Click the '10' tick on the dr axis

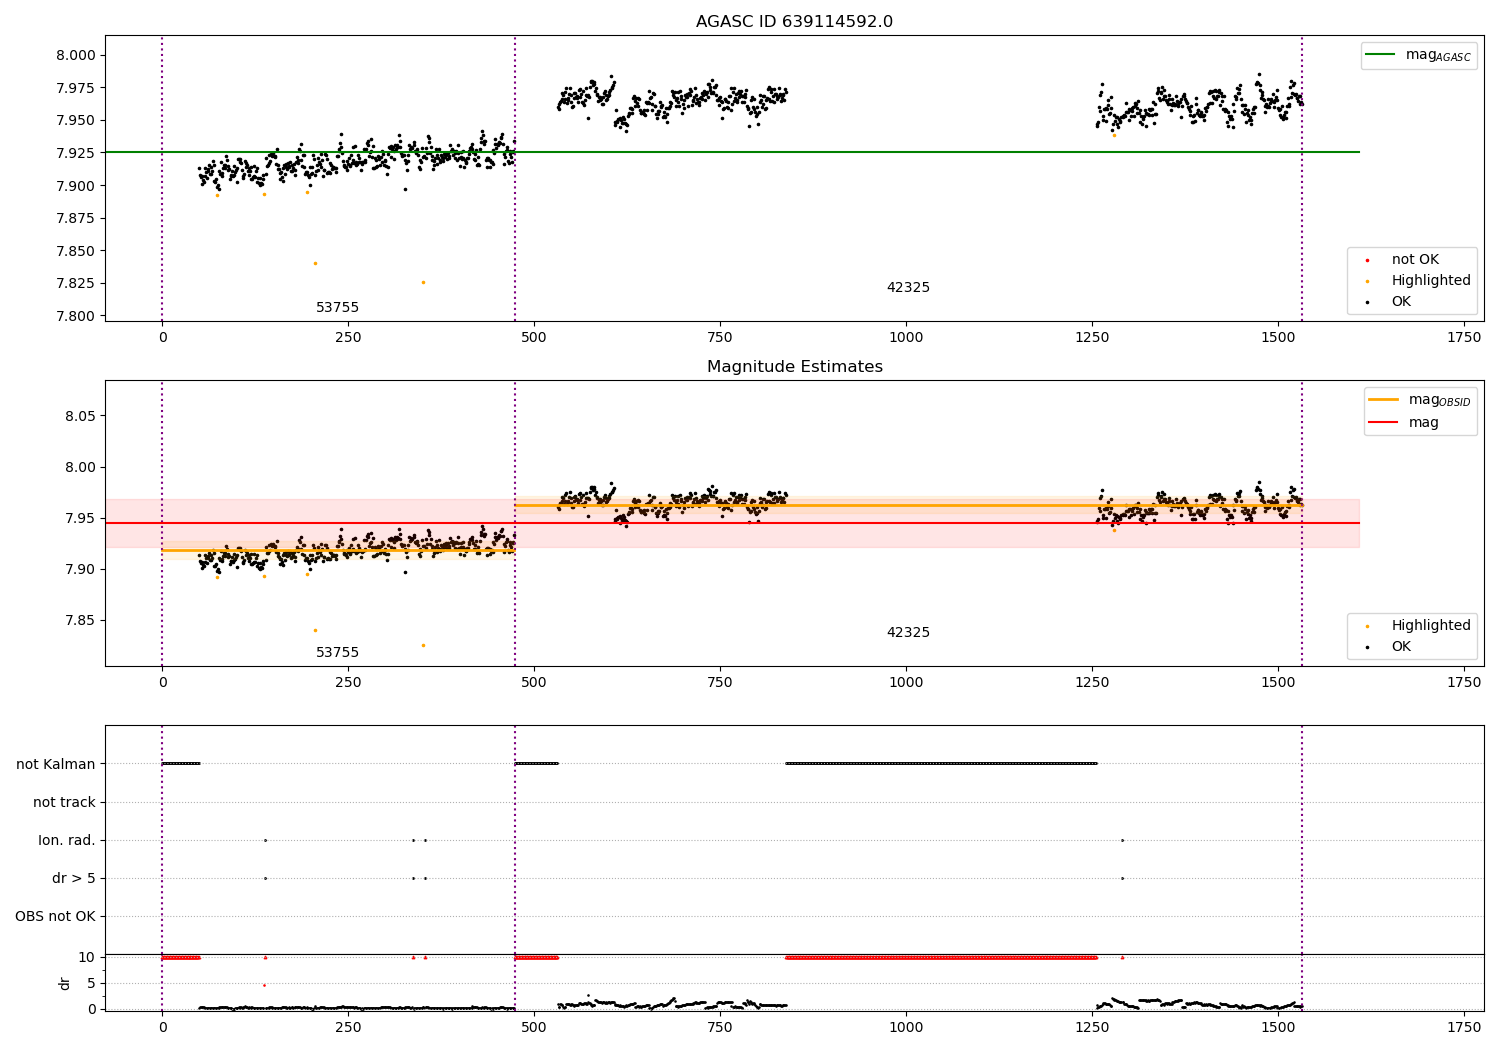[x=87, y=957]
